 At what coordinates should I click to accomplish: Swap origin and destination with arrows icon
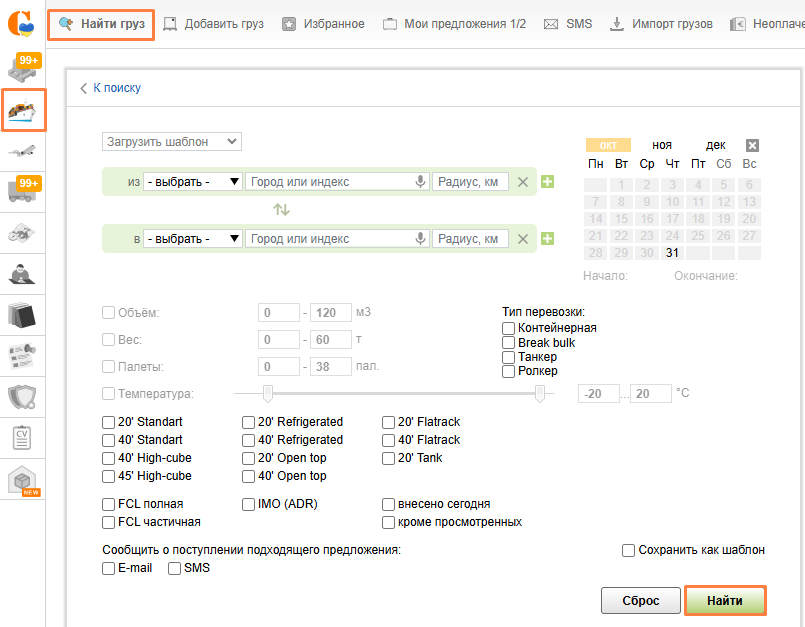282,210
